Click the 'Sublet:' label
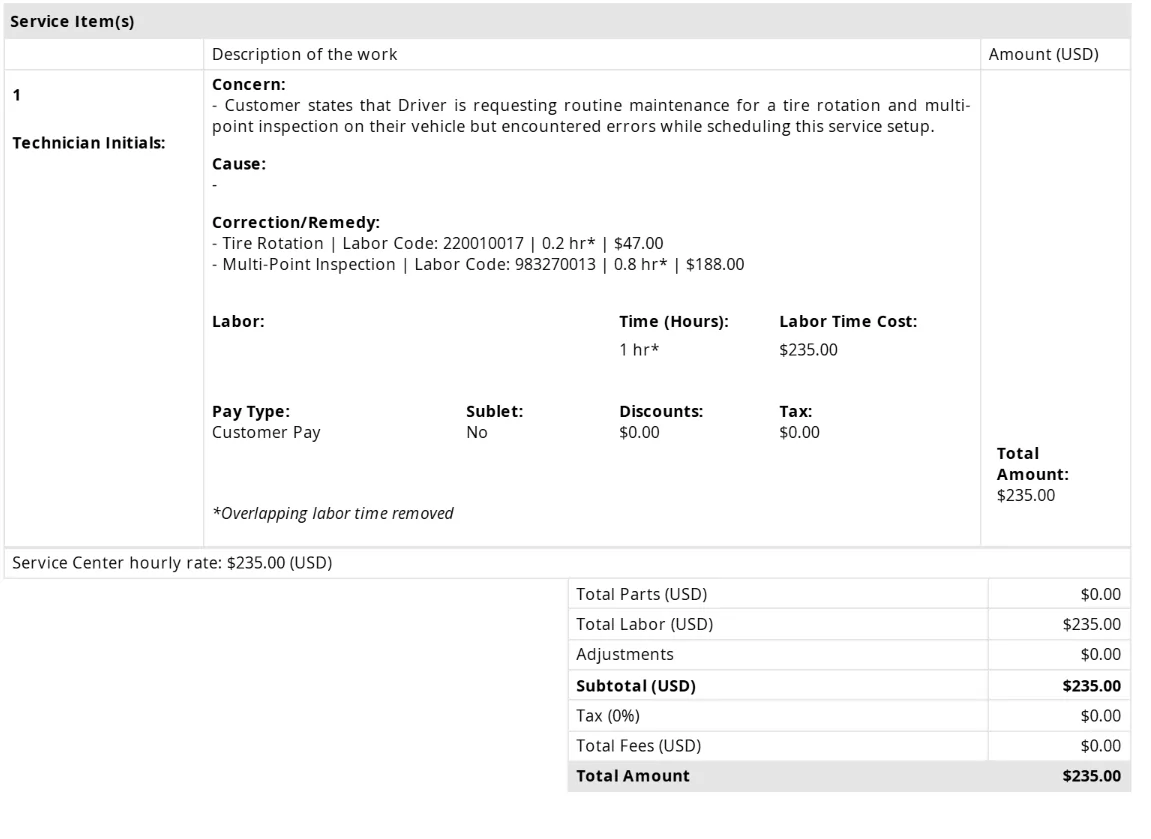 [x=495, y=412]
